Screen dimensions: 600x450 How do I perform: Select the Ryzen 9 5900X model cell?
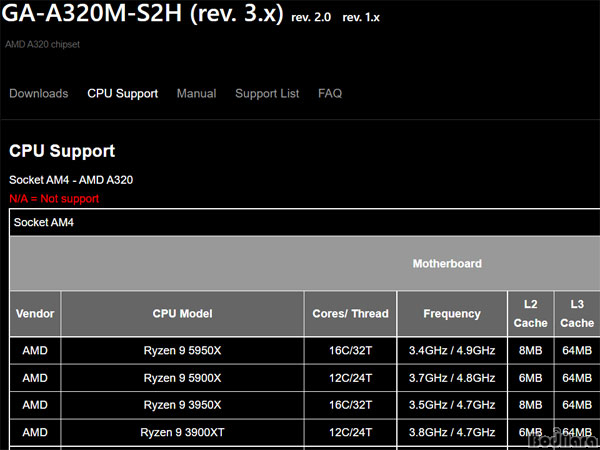tap(183, 378)
